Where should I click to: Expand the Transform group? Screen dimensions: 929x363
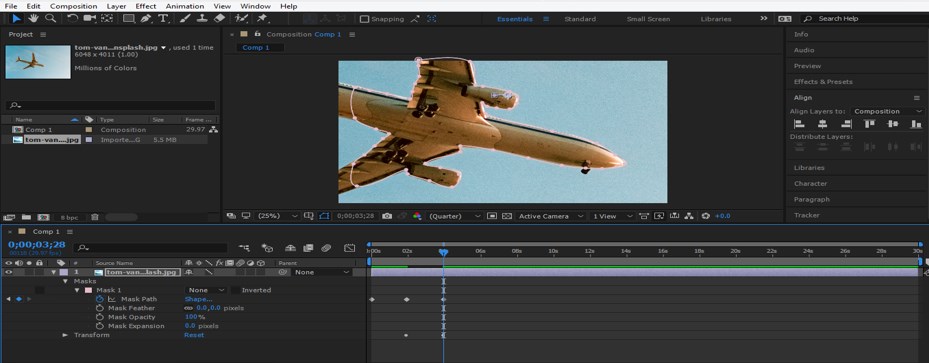(x=65, y=335)
